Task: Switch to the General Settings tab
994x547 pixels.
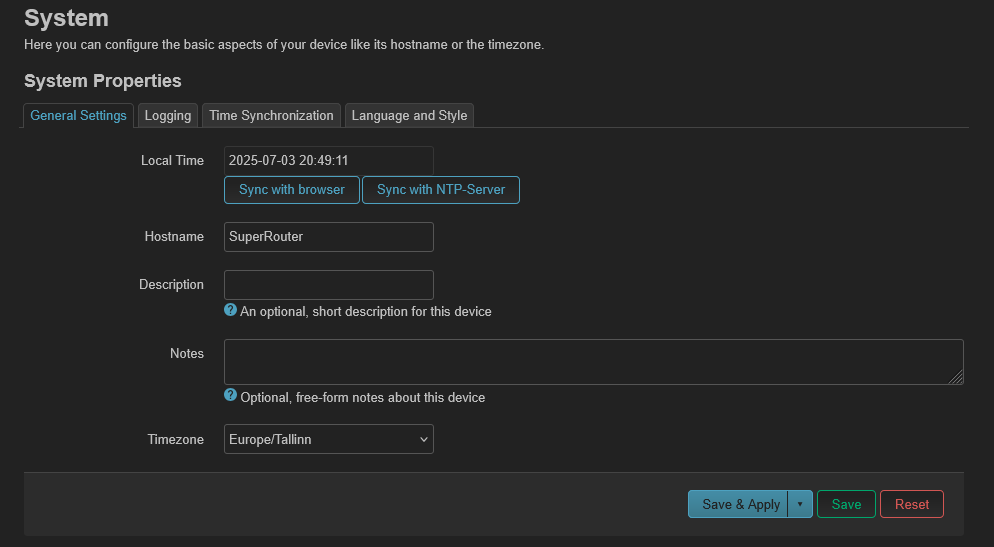Action: 79,115
